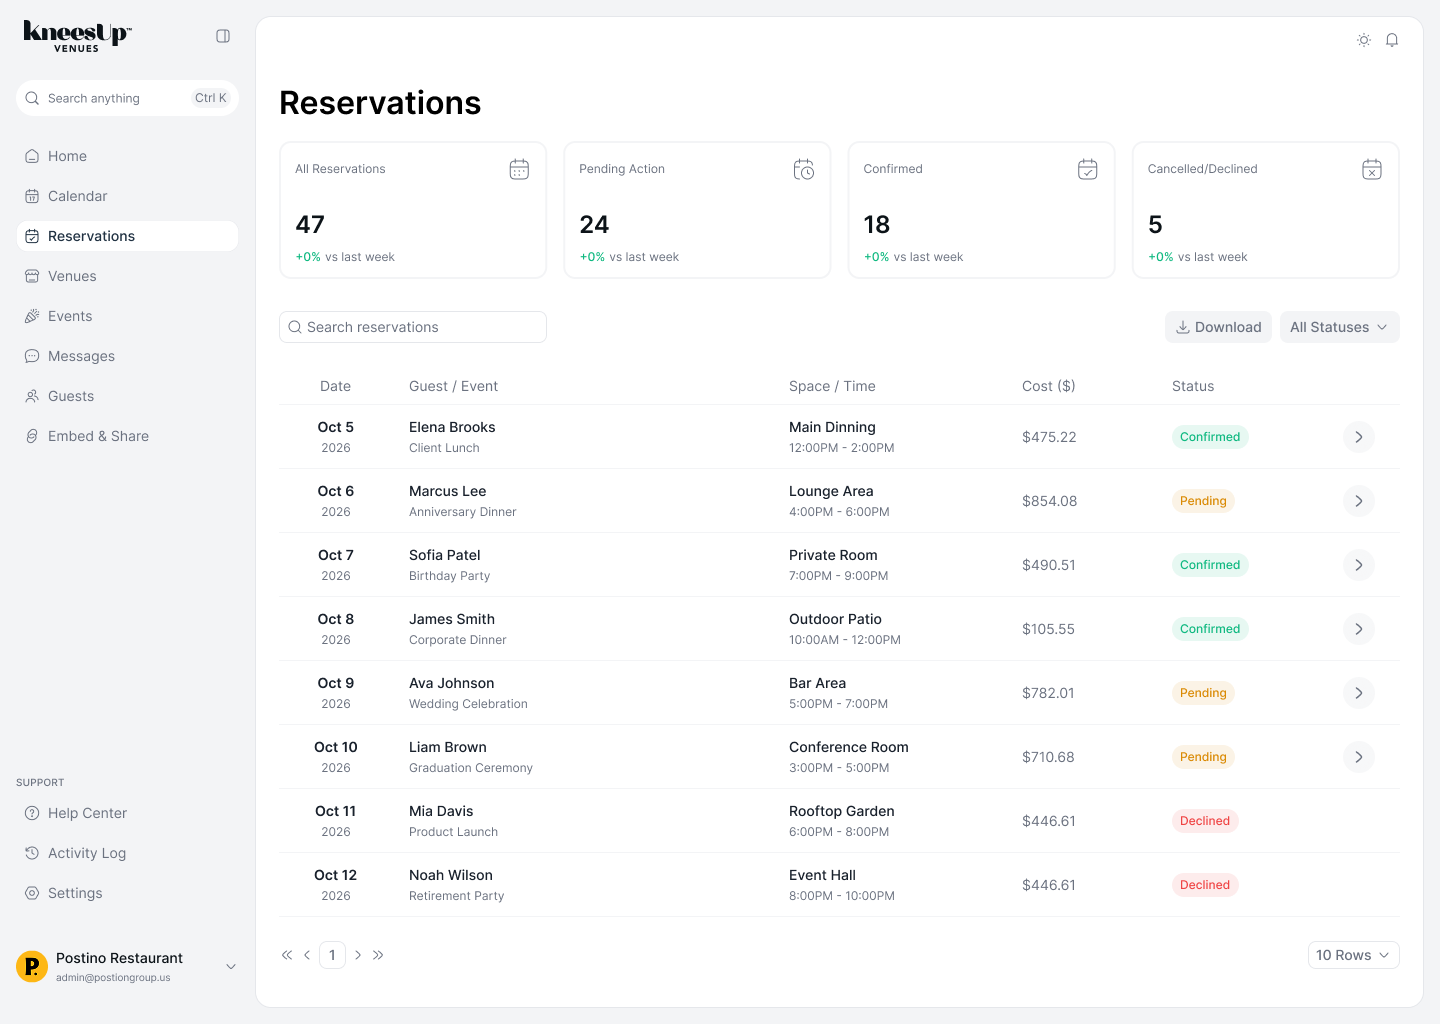Click the Search reservations input
Viewport: 1440px width, 1024px height.
(413, 327)
